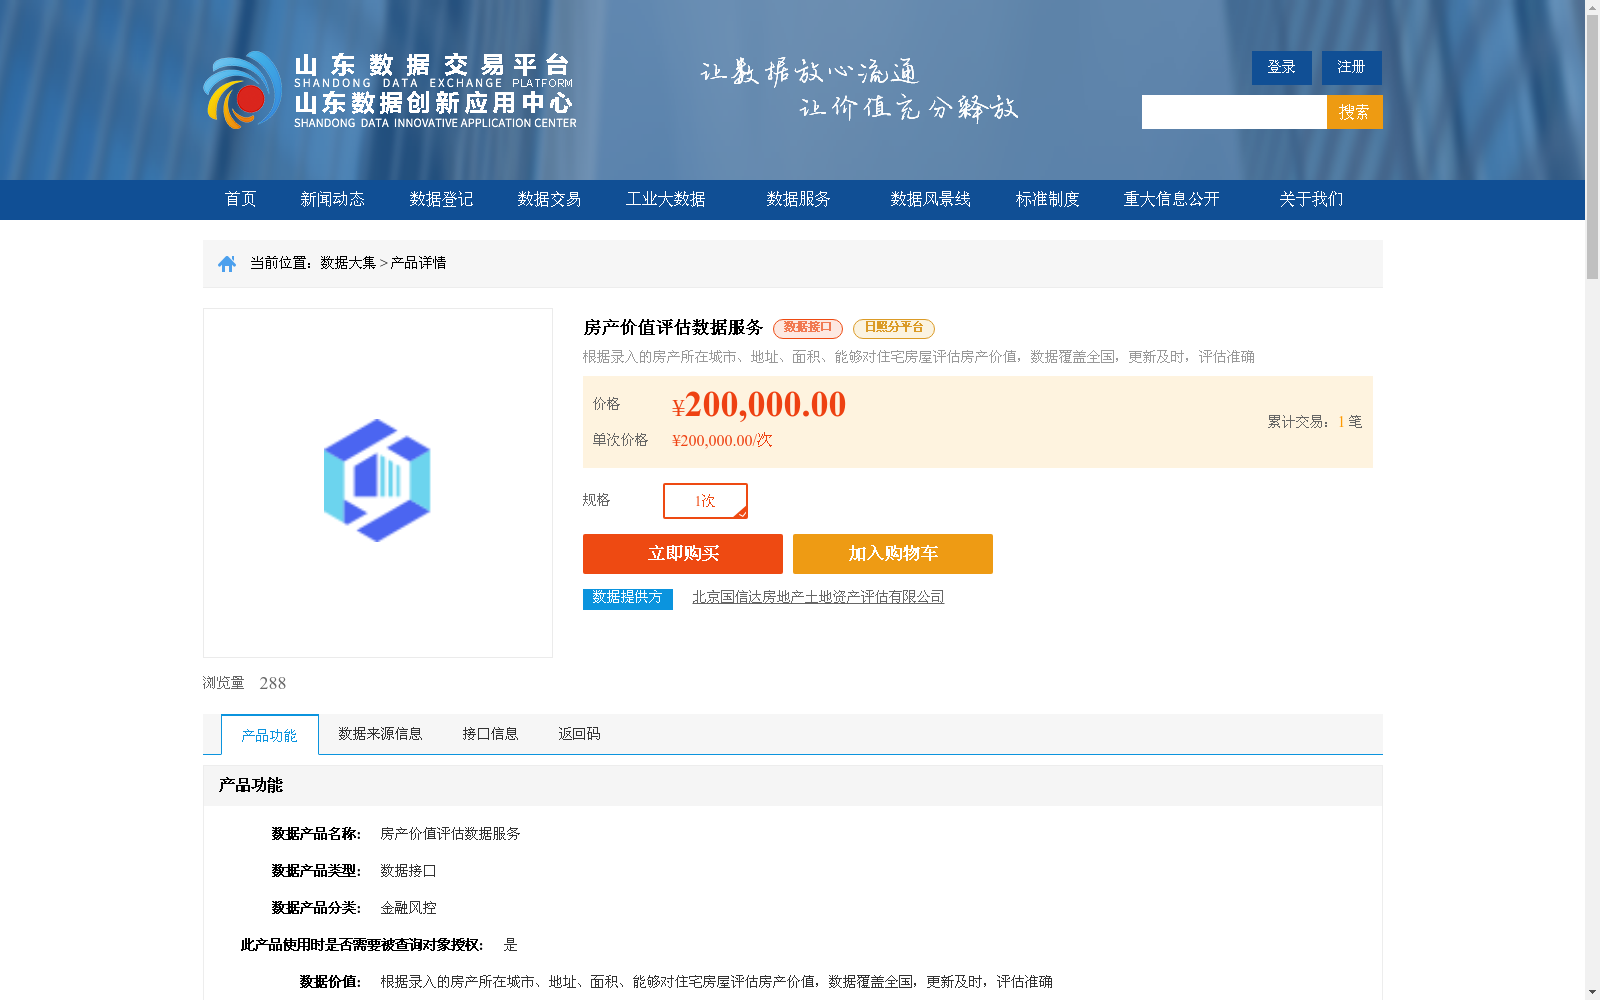Open the 首页 navigation item
This screenshot has height=1000, width=1600.
[241, 199]
